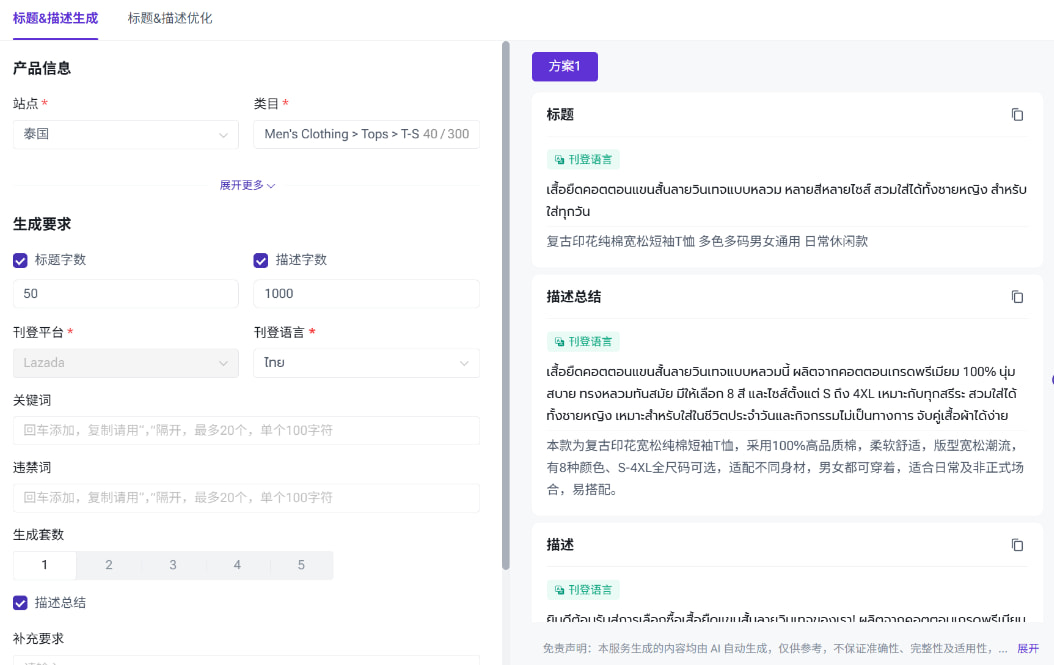Select the 方案1 result tab
The width and height of the screenshot is (1054, 665).
tap(565, 67)
